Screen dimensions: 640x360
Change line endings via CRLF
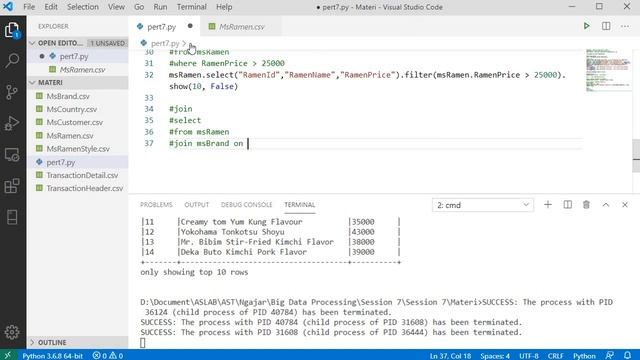click(556, 356)
